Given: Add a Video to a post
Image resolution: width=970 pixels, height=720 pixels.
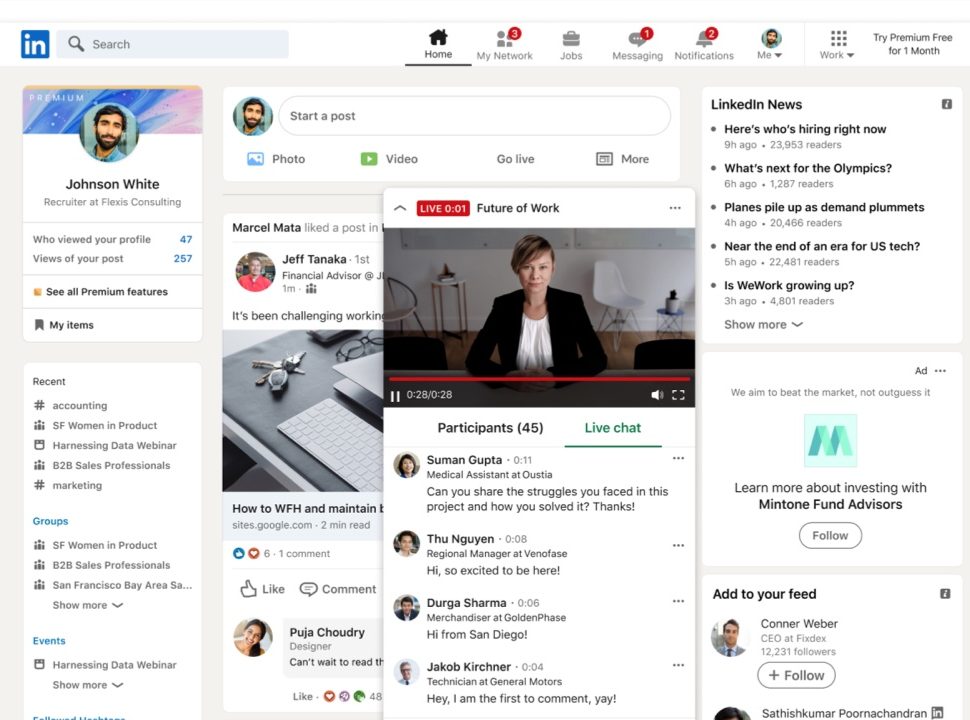Looking at the screenshot, I should [389, 159].
